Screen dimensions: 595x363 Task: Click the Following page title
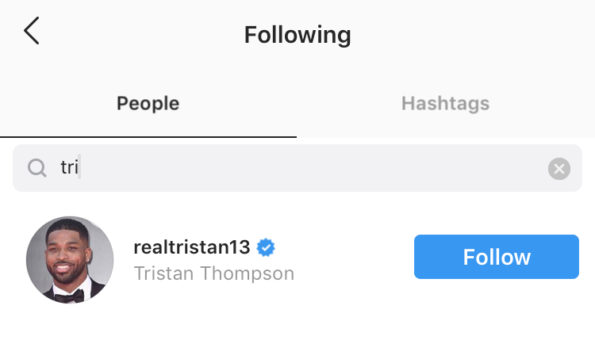pyautogui.click(x=298, y=35)
